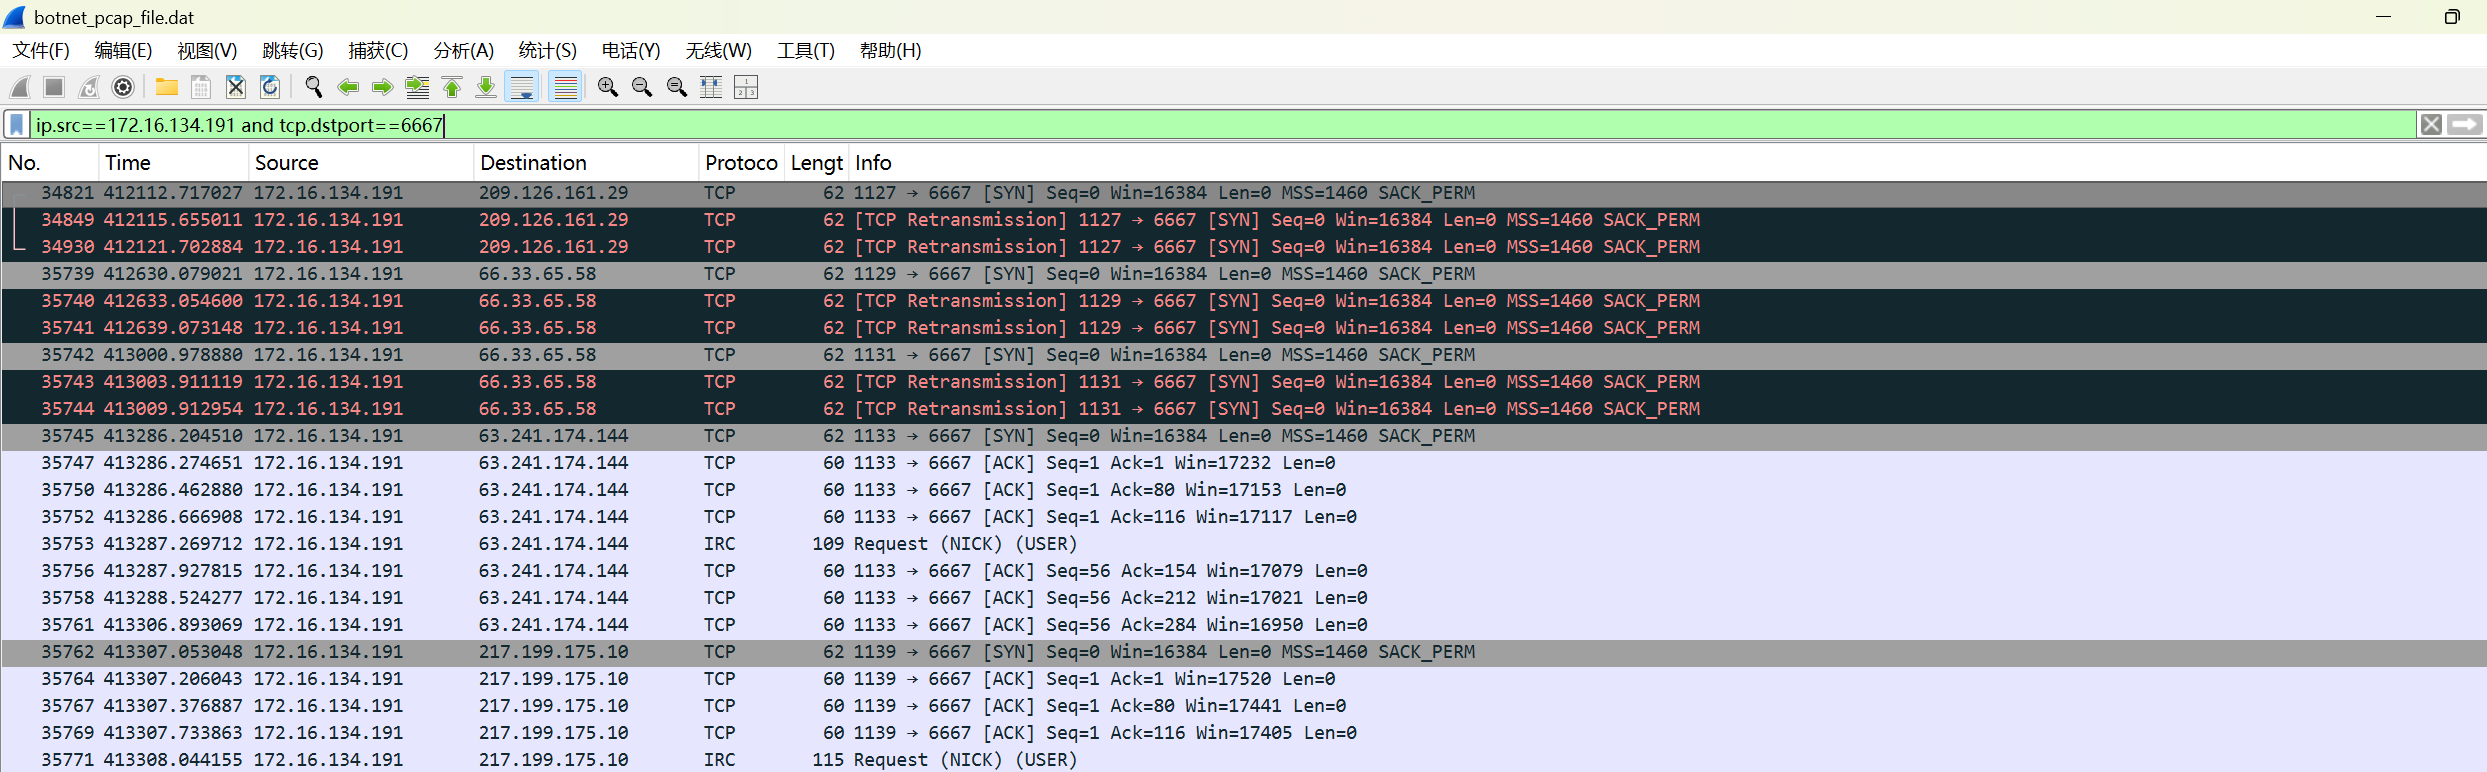
Task: Restart the current capture
Action: (x=89, y=88)
